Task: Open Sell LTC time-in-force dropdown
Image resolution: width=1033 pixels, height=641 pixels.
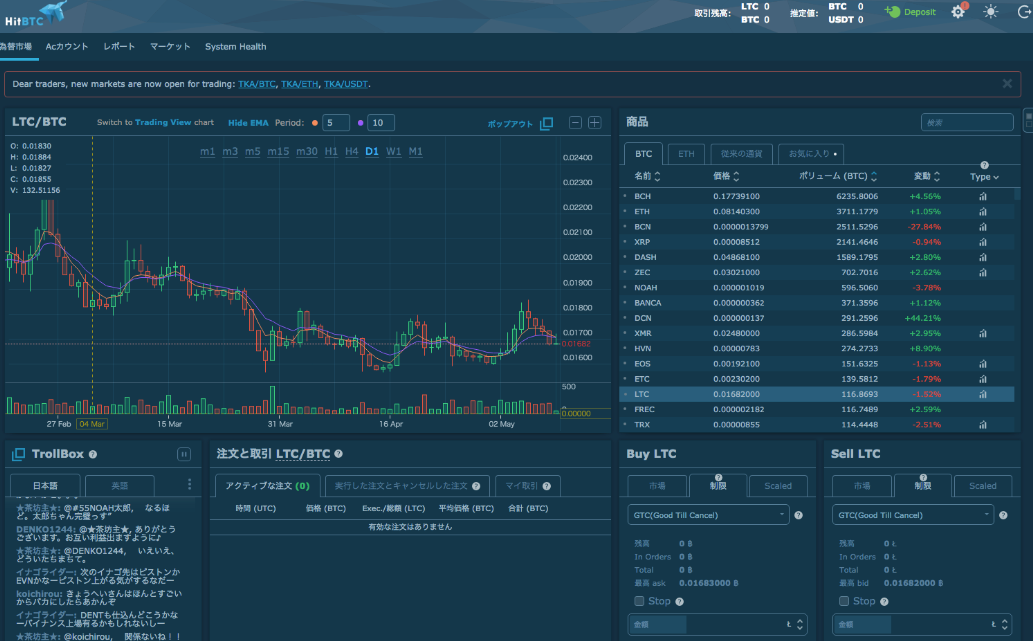Action: [913, 515]
